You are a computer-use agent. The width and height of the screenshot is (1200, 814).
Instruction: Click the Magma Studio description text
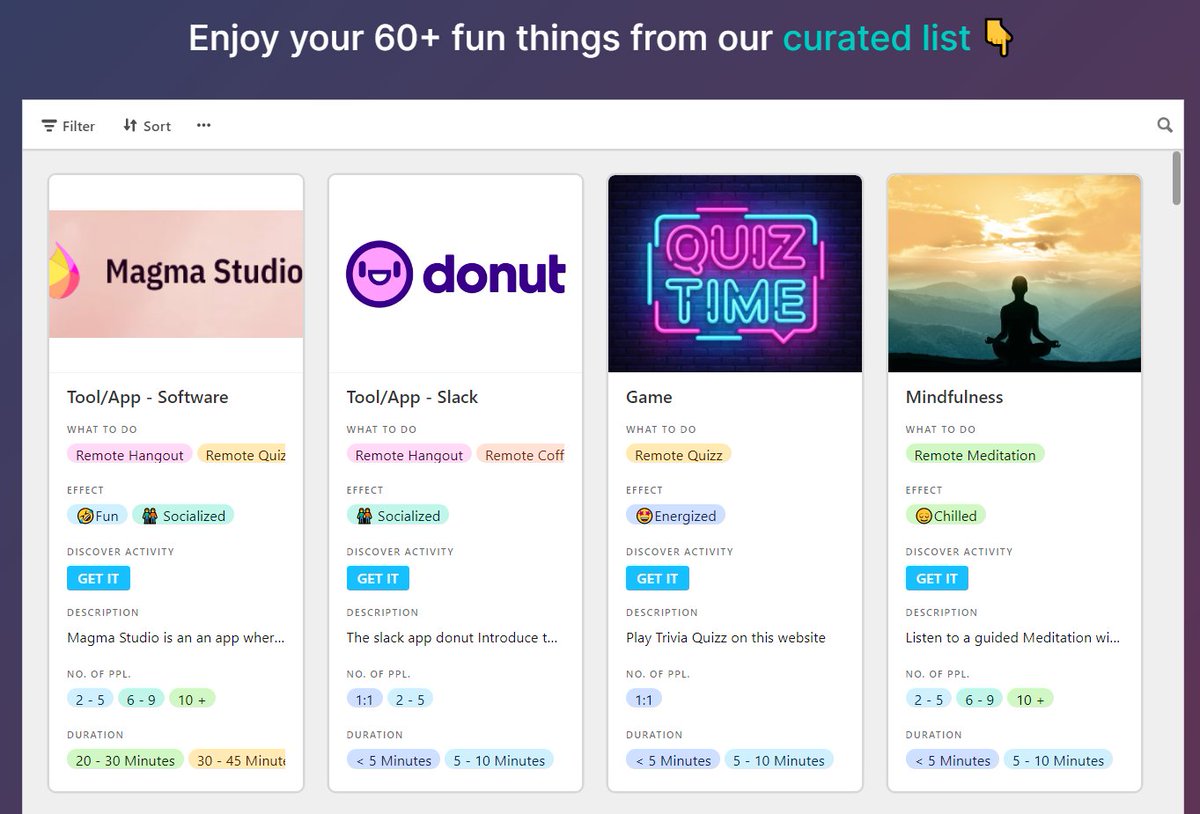pos(176,637)
